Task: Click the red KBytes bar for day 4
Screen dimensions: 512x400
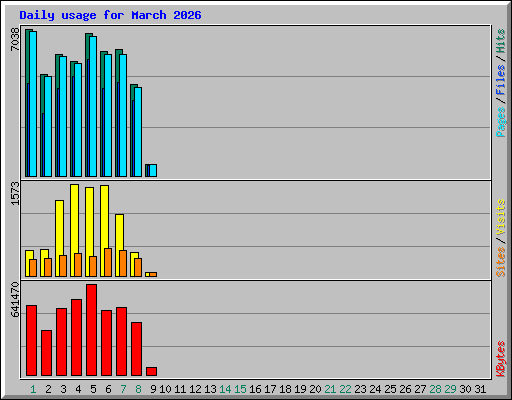Action: tap(76, 337)
